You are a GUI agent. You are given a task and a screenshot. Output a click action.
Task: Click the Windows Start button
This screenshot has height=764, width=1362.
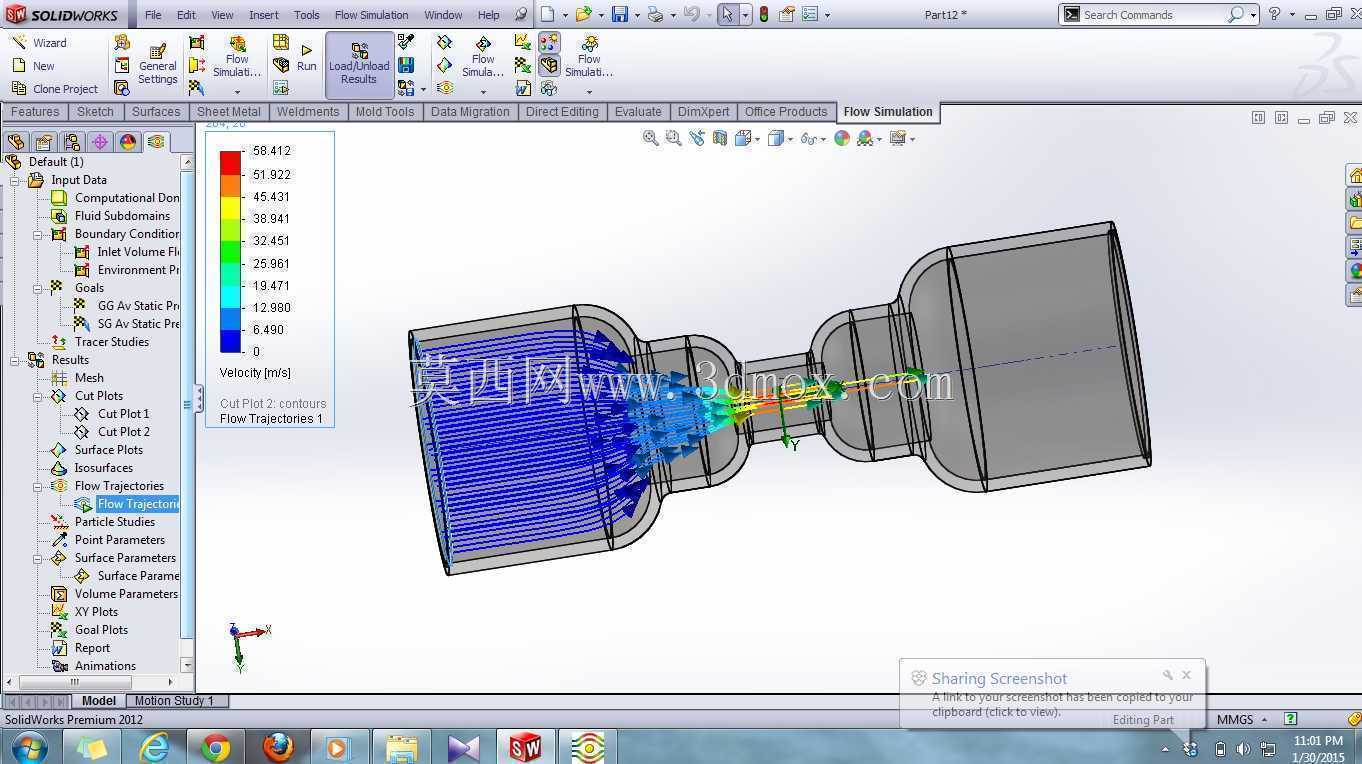click(x=27, y=747)
